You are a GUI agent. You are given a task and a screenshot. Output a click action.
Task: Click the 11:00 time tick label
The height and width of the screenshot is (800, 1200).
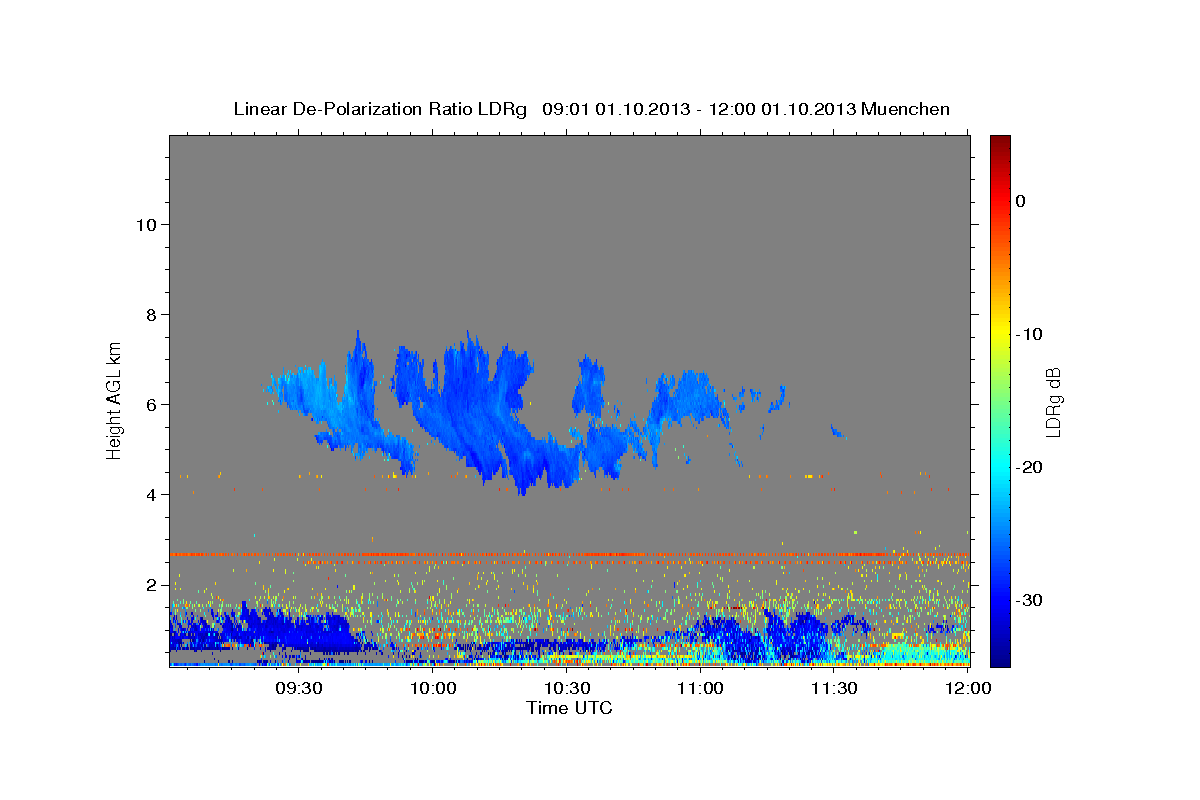[701, 688]
